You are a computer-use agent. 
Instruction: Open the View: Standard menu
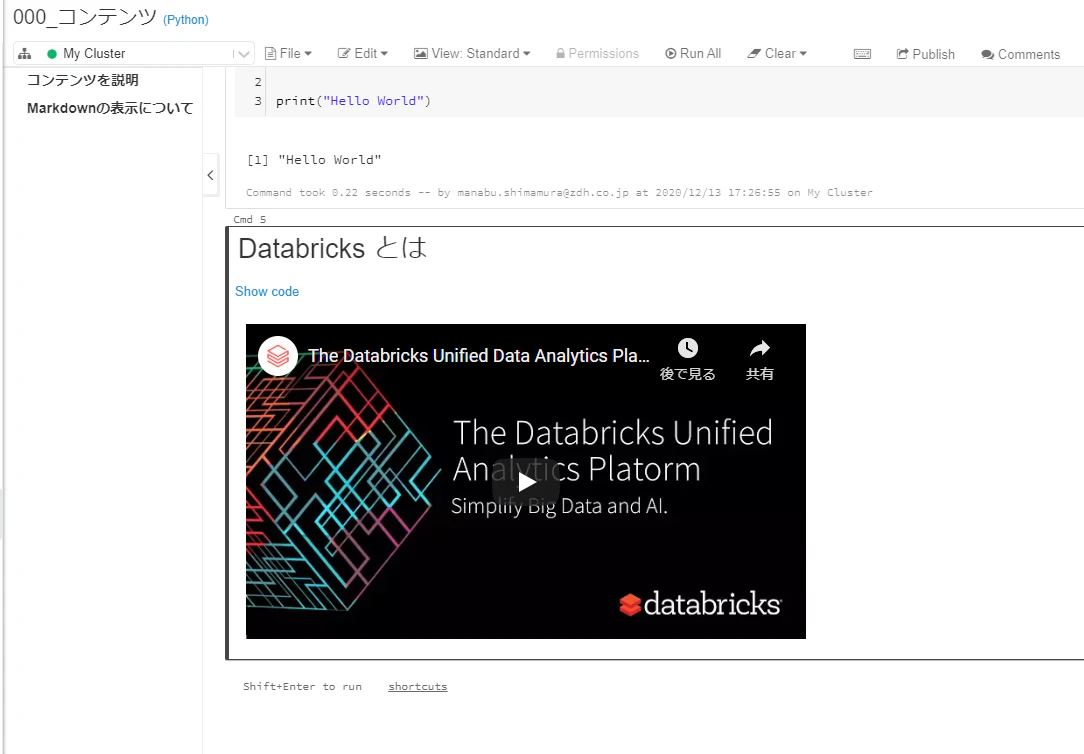click(472, 53)
